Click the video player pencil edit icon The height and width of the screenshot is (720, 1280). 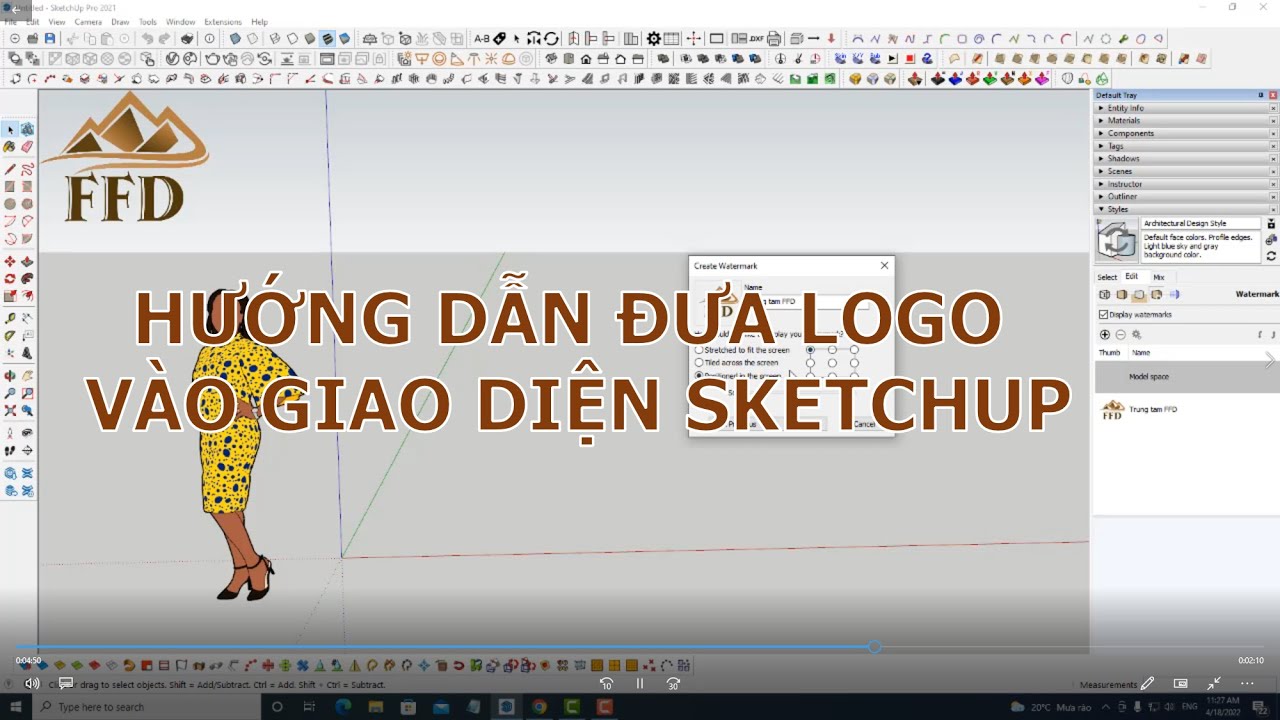pos(1147,683)
